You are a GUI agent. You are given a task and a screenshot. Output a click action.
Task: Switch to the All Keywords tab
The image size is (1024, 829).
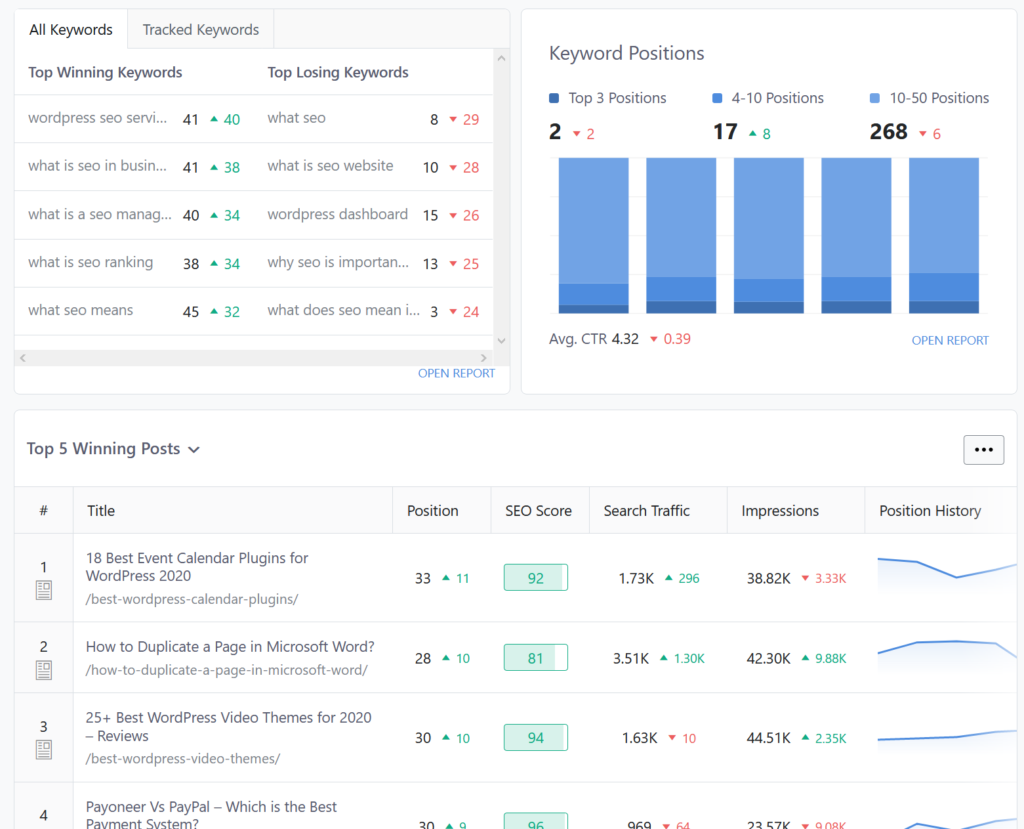(x=71, y=29)
